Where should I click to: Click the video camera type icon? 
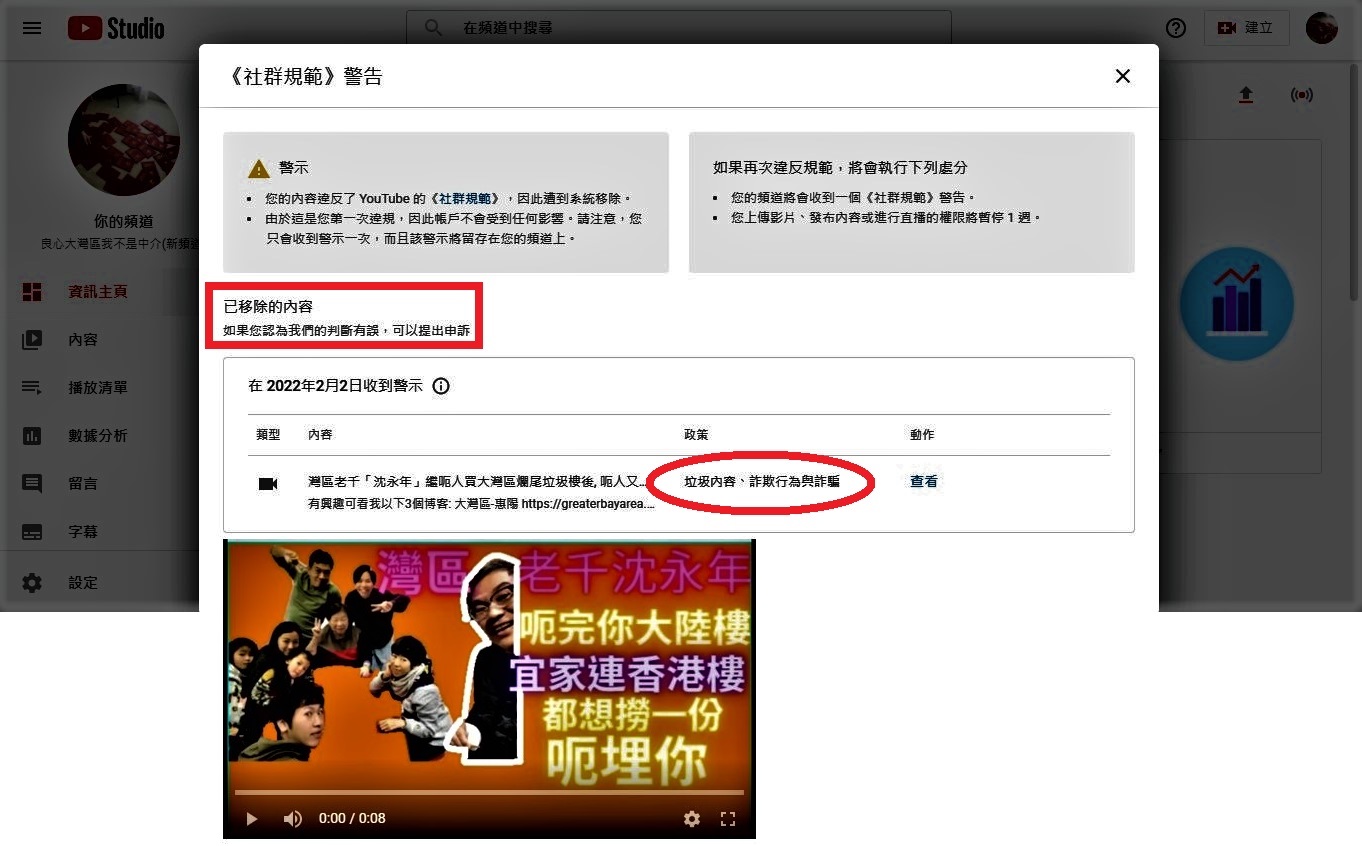click(x=268, y=484)
